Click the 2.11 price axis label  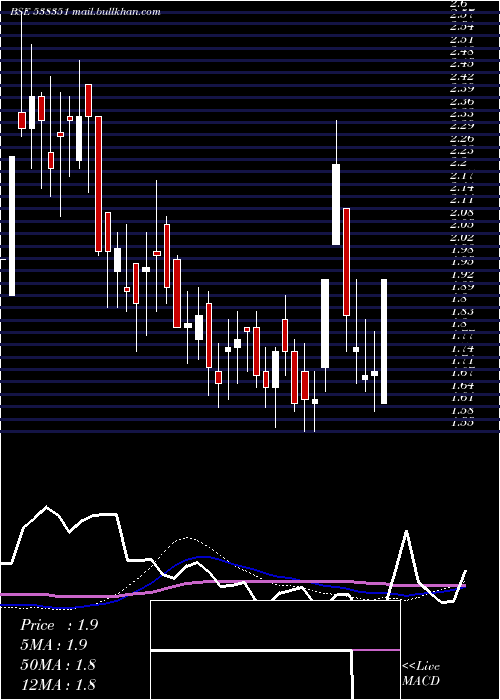[x=461, y=200]
